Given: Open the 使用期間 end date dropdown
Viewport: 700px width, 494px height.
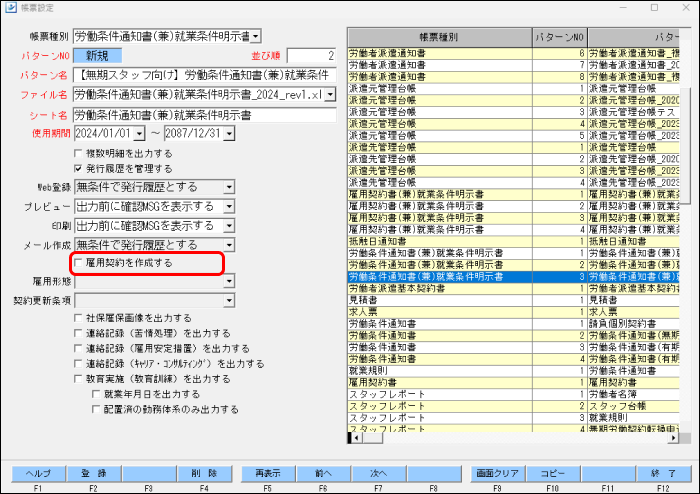Looking at the screenshot, I should pyautogui.click(x=229, y=133).
